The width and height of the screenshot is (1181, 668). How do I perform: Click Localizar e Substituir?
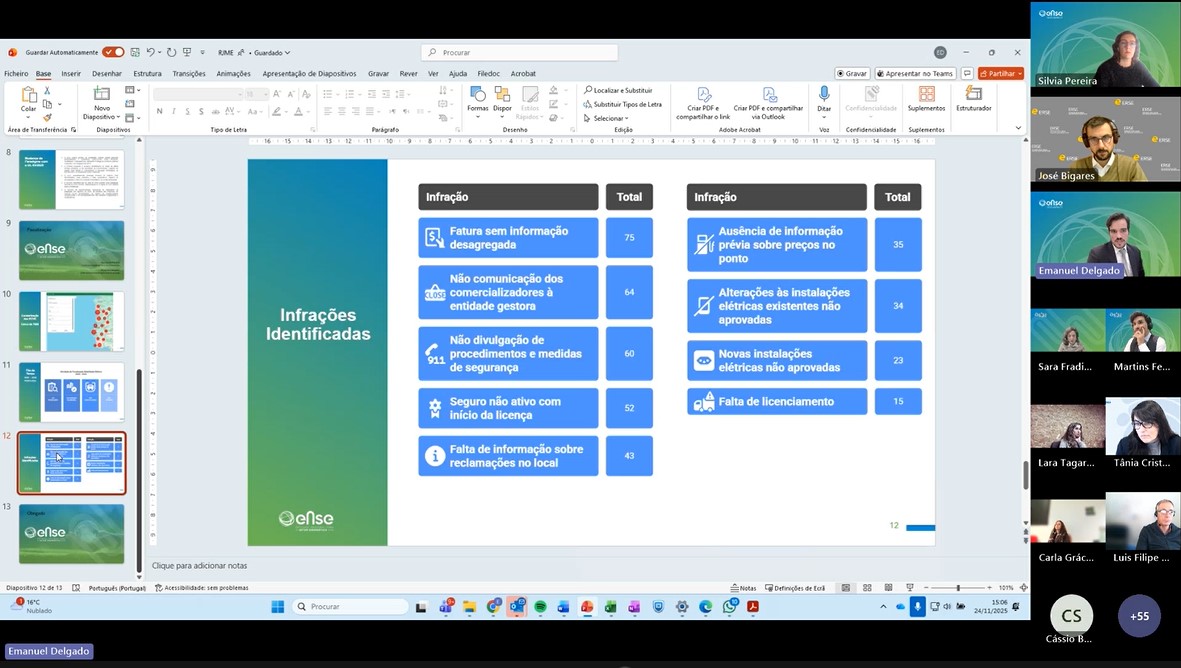point(618,90)
